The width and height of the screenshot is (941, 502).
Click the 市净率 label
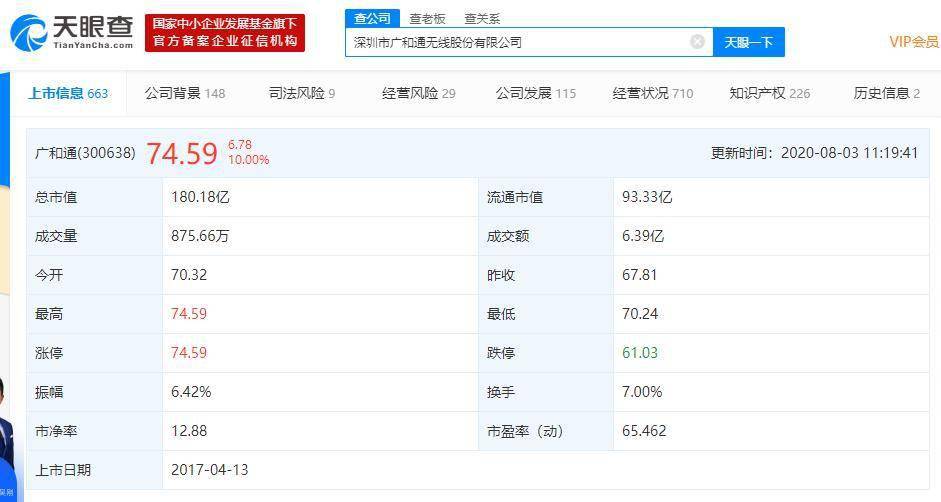[56, 431]
